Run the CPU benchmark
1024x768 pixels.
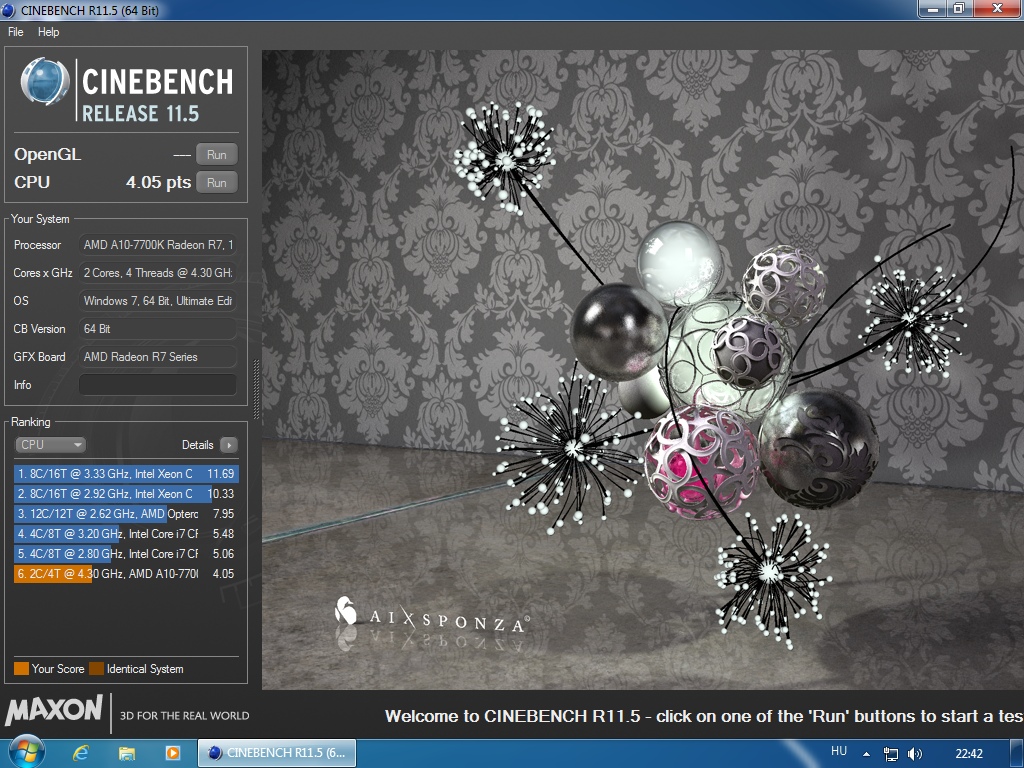[217, 183]
